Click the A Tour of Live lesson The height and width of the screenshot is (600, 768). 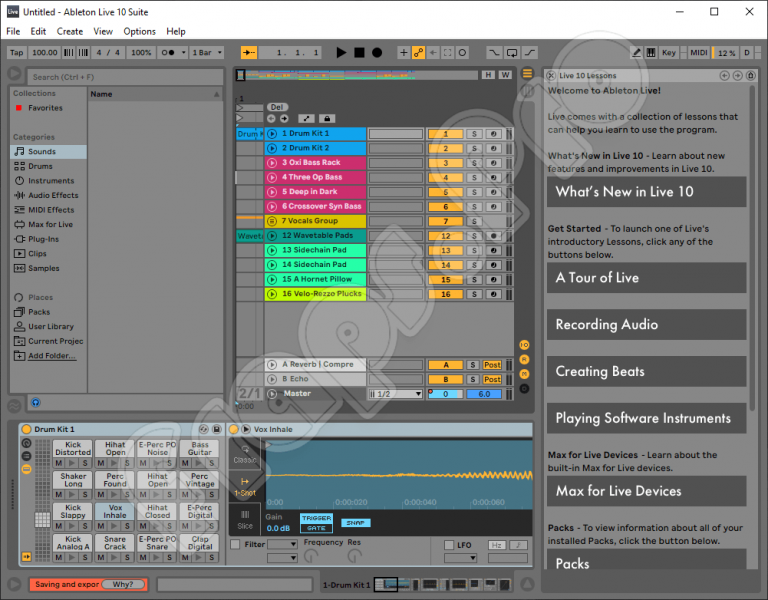pyautogui.click(x=646, y=278)
